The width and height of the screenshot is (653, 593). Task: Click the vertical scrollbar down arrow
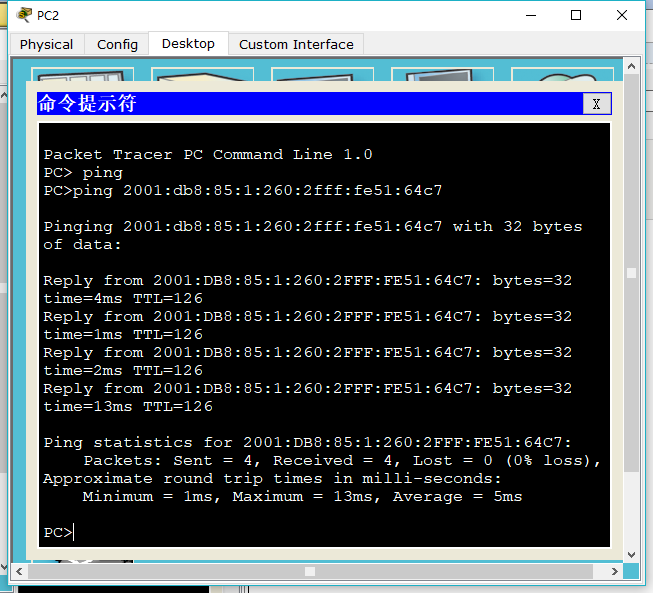[631, 555]
